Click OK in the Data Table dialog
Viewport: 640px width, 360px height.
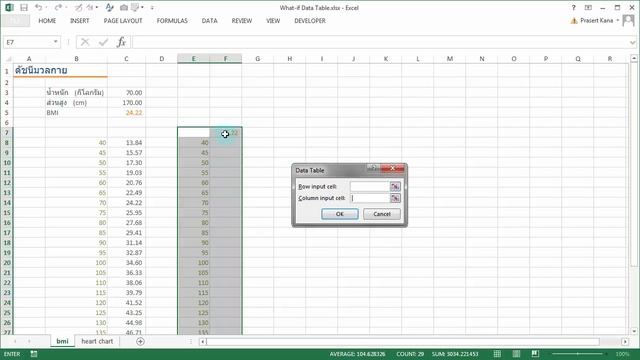[340, 214]
